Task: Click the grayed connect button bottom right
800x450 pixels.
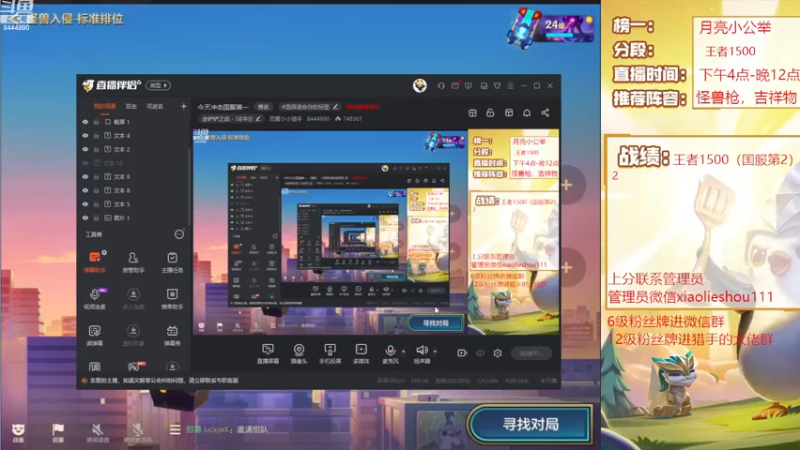Action: (x=531, y=353)
